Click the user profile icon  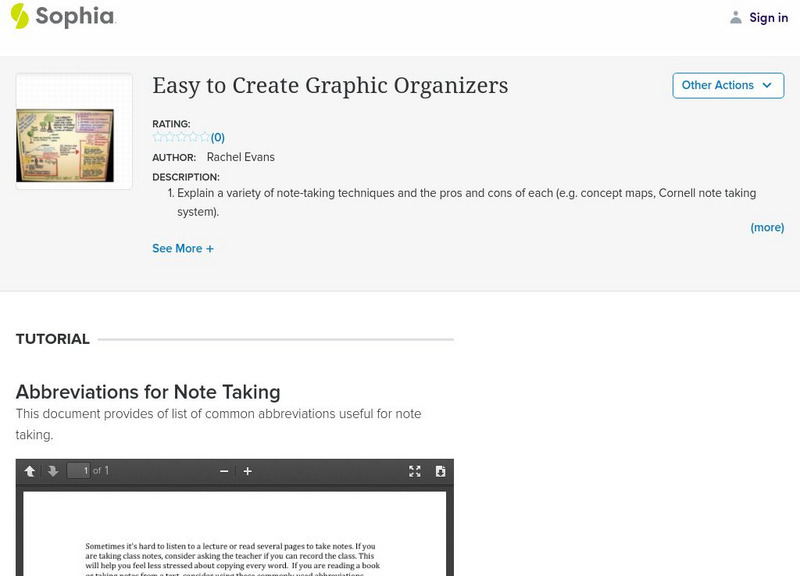pos(736,17)
